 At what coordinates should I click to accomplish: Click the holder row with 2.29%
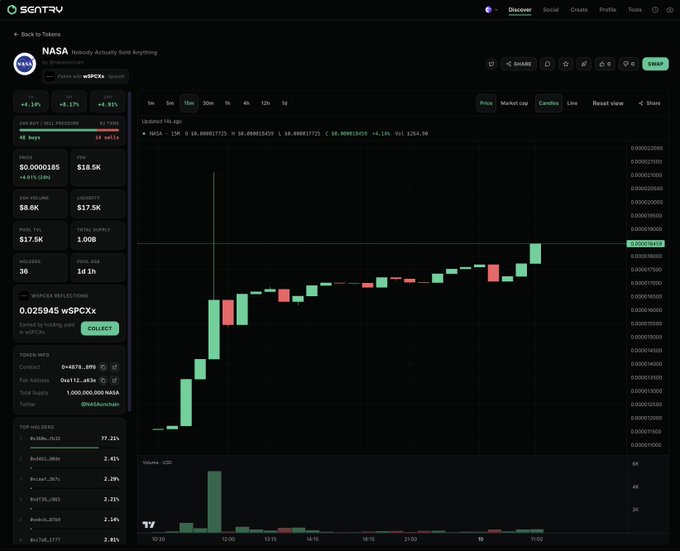[69, 483]
